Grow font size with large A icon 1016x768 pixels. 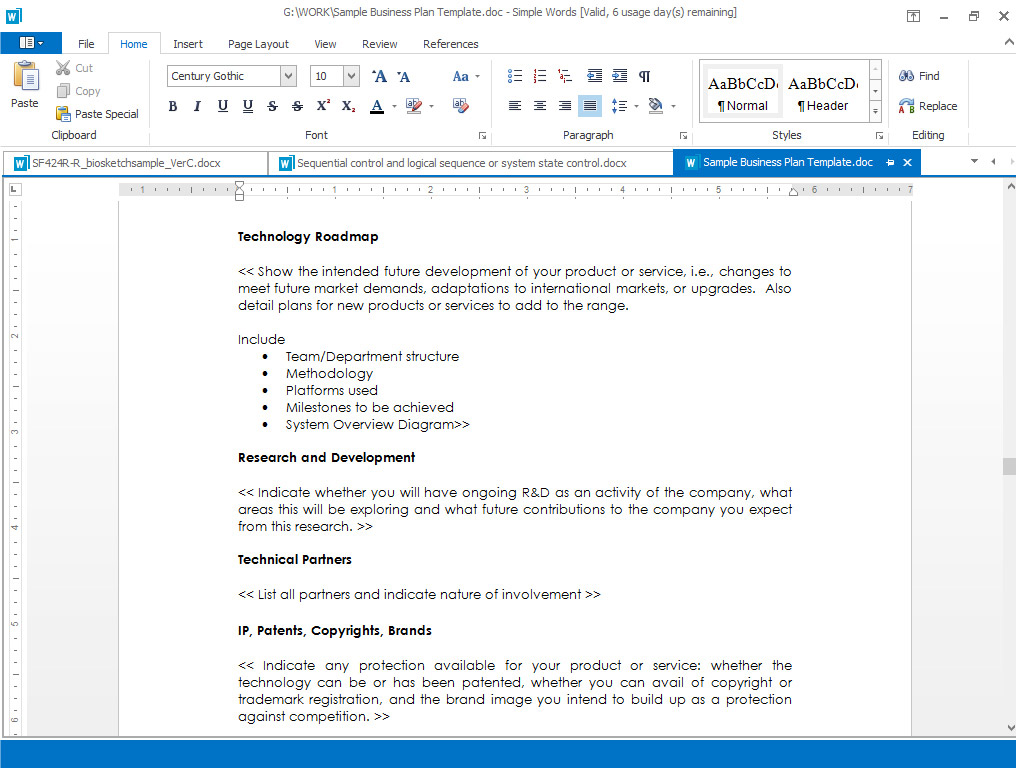(x=379, y=76)
